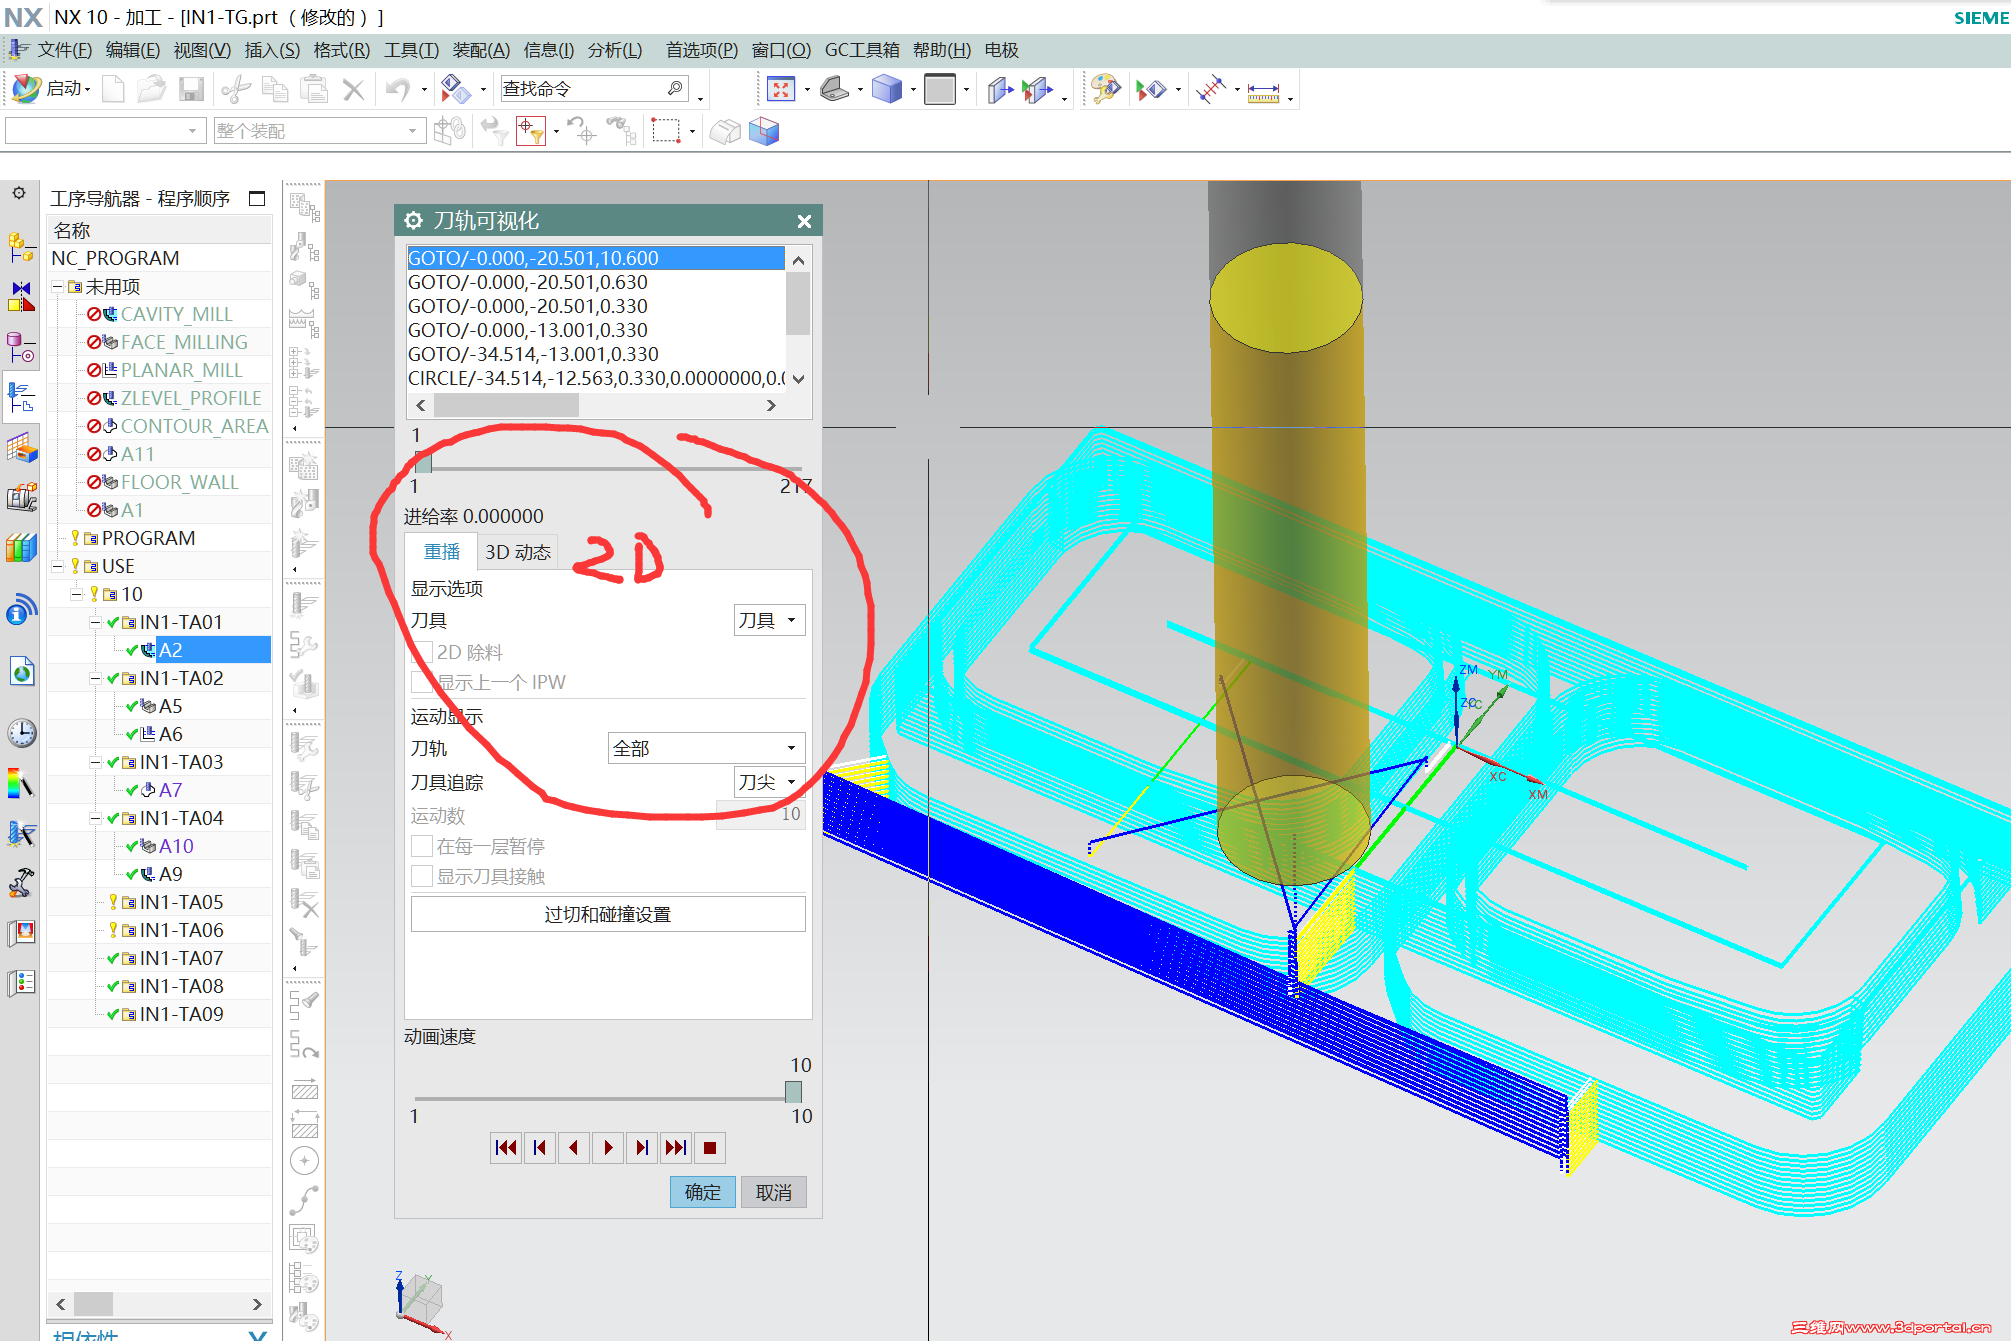Enable the 2D 除料 checkbox

[423, 652]
